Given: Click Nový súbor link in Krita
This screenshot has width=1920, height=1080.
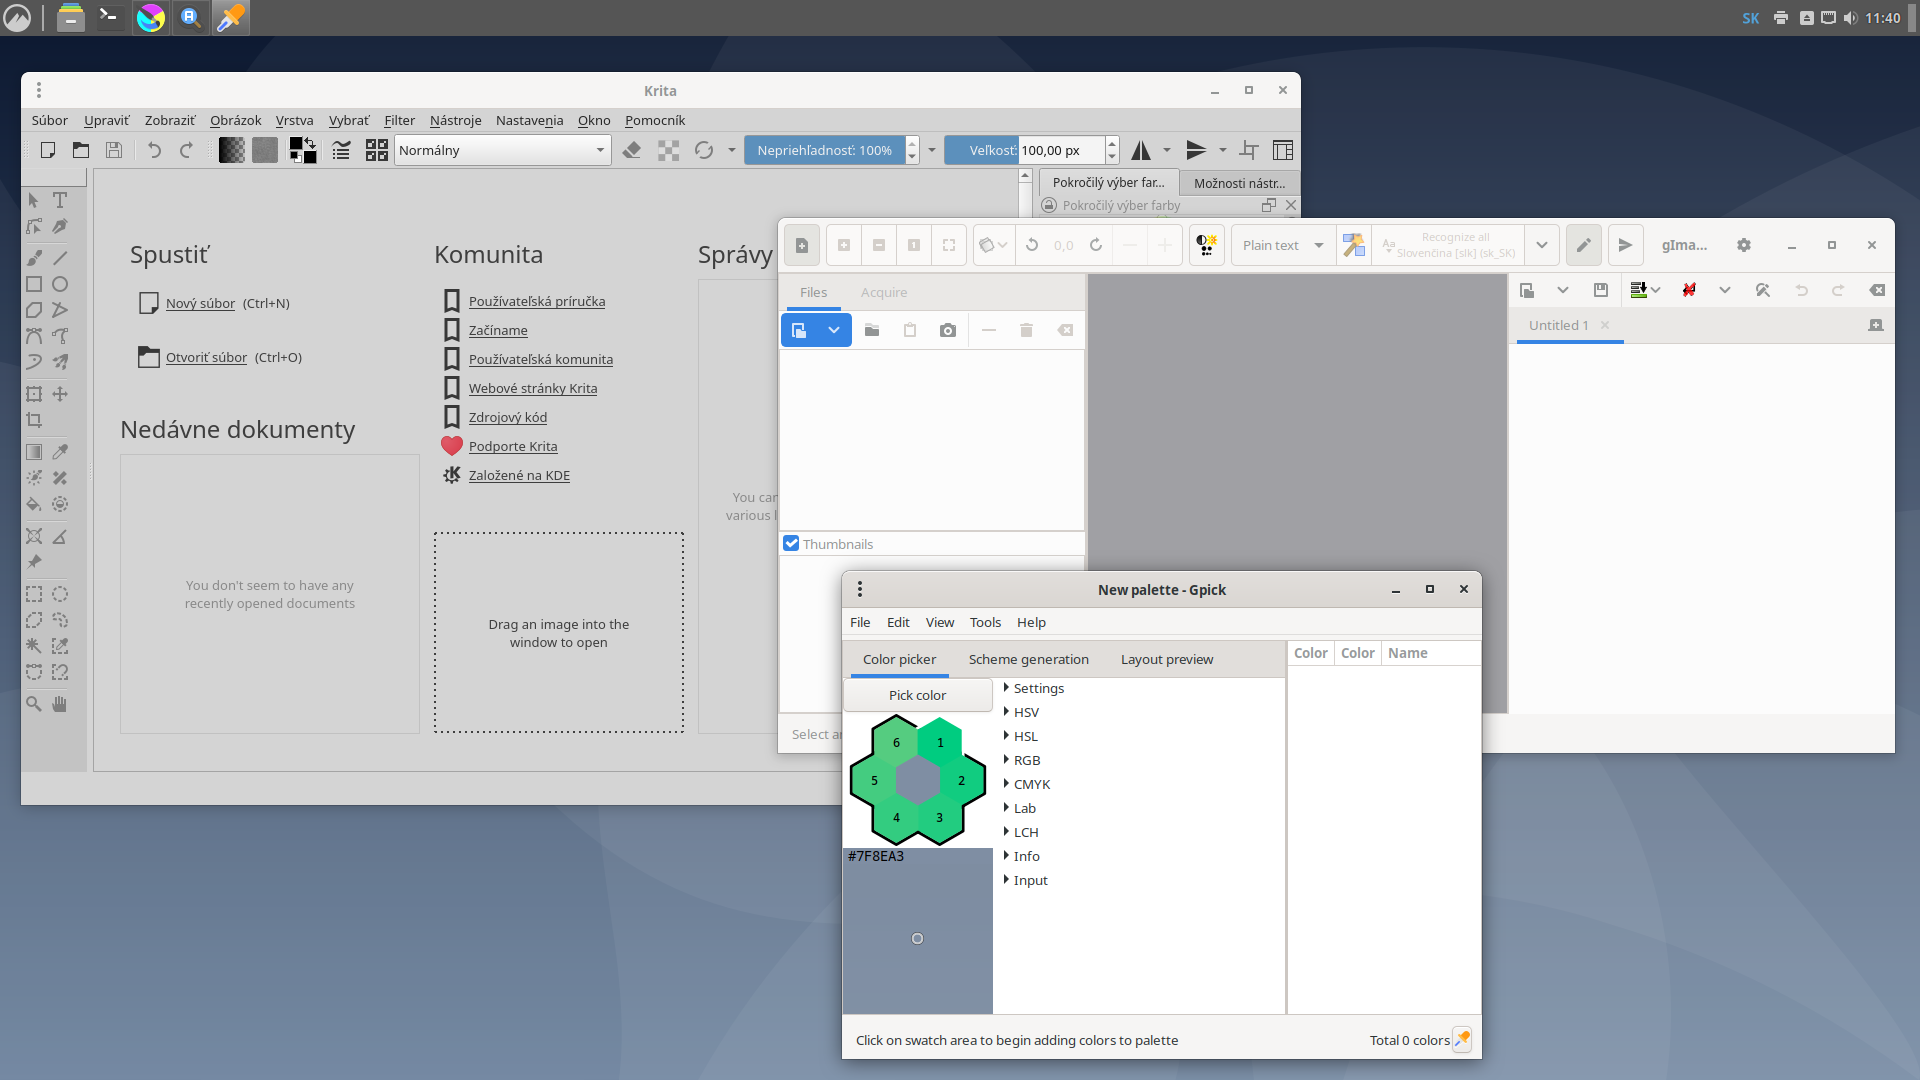Looking at the screenshot, I should (x=200, y=303).
